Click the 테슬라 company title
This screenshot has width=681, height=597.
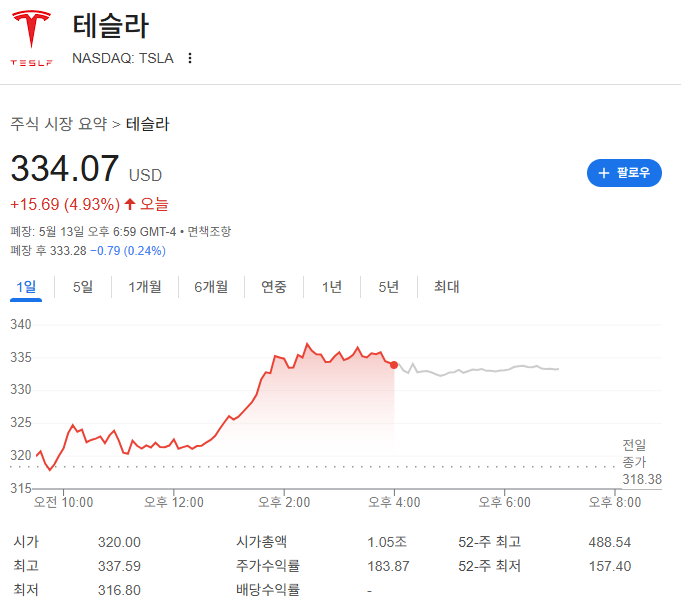(x=111, y=26)
